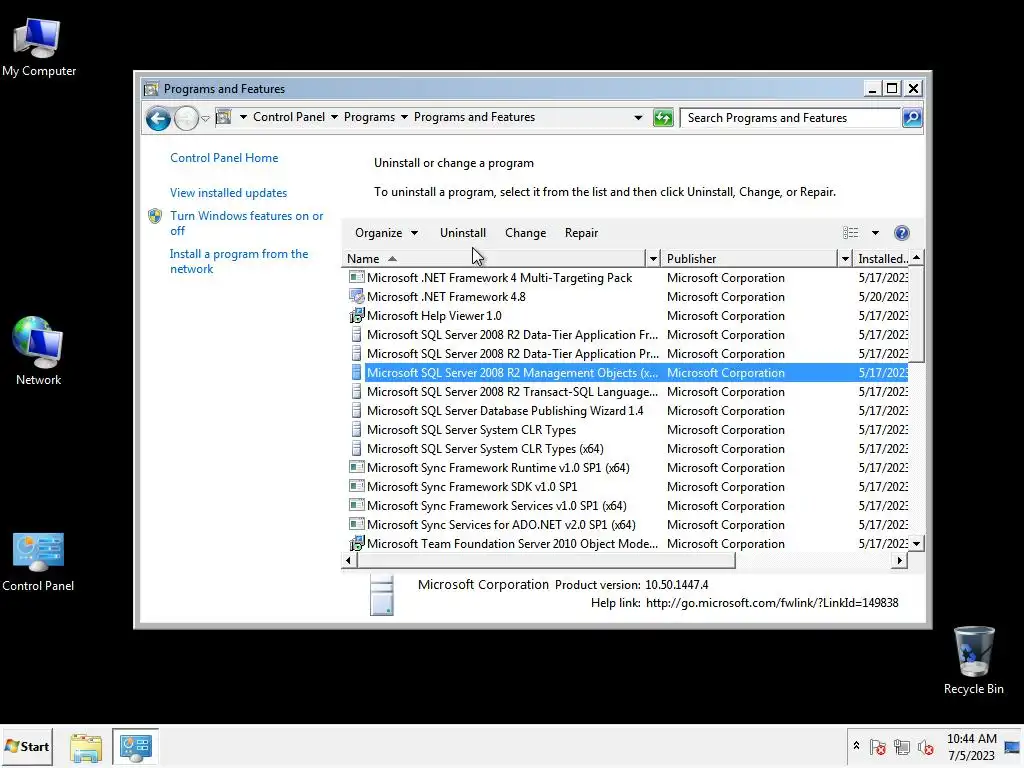
Task: Sort by the Publisher column header
Action: (x=748, y=259)
